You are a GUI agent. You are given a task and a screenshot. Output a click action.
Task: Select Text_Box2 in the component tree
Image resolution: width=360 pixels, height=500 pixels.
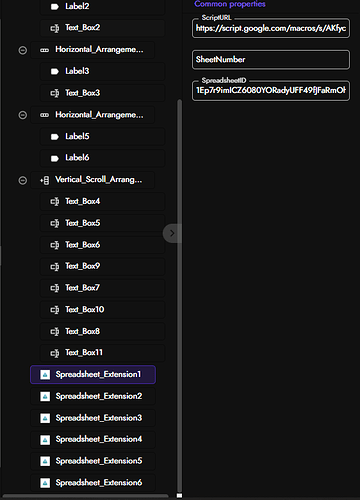pyautogui.click(x=102, y=28)
